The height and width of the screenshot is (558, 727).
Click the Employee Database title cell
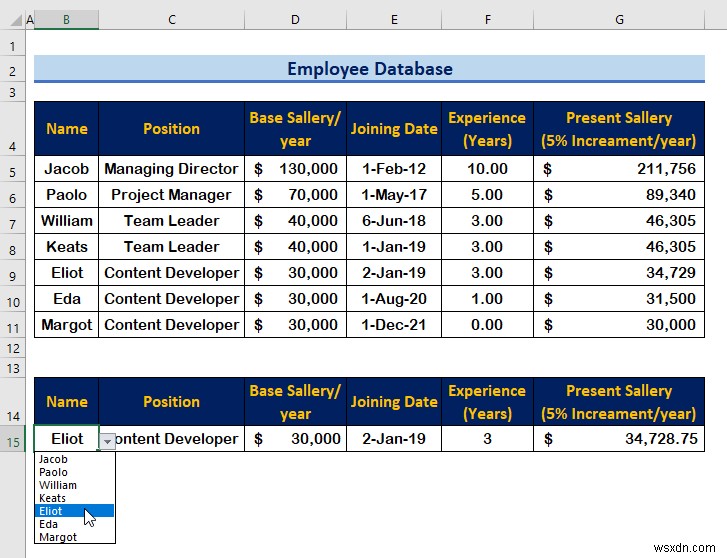tap(370, 69)
